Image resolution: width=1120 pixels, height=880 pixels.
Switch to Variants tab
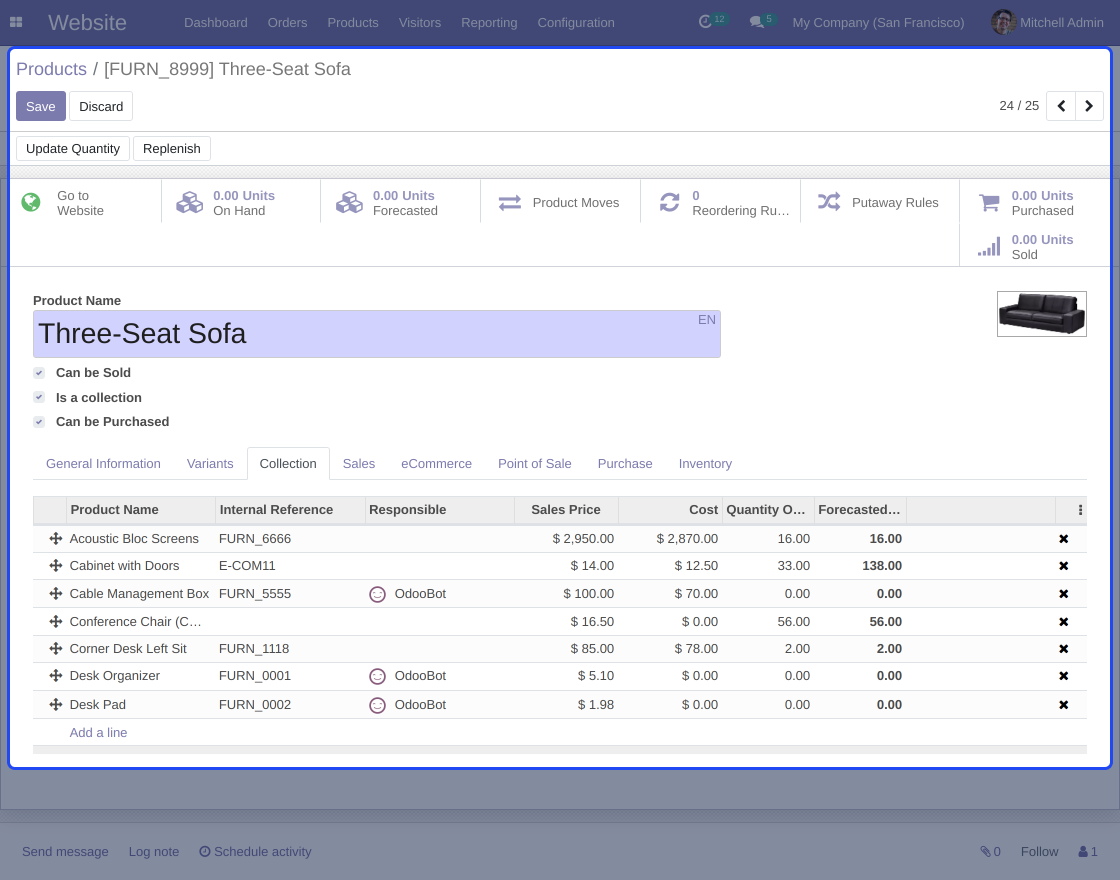pyautogui.click(x=210, y=464)
